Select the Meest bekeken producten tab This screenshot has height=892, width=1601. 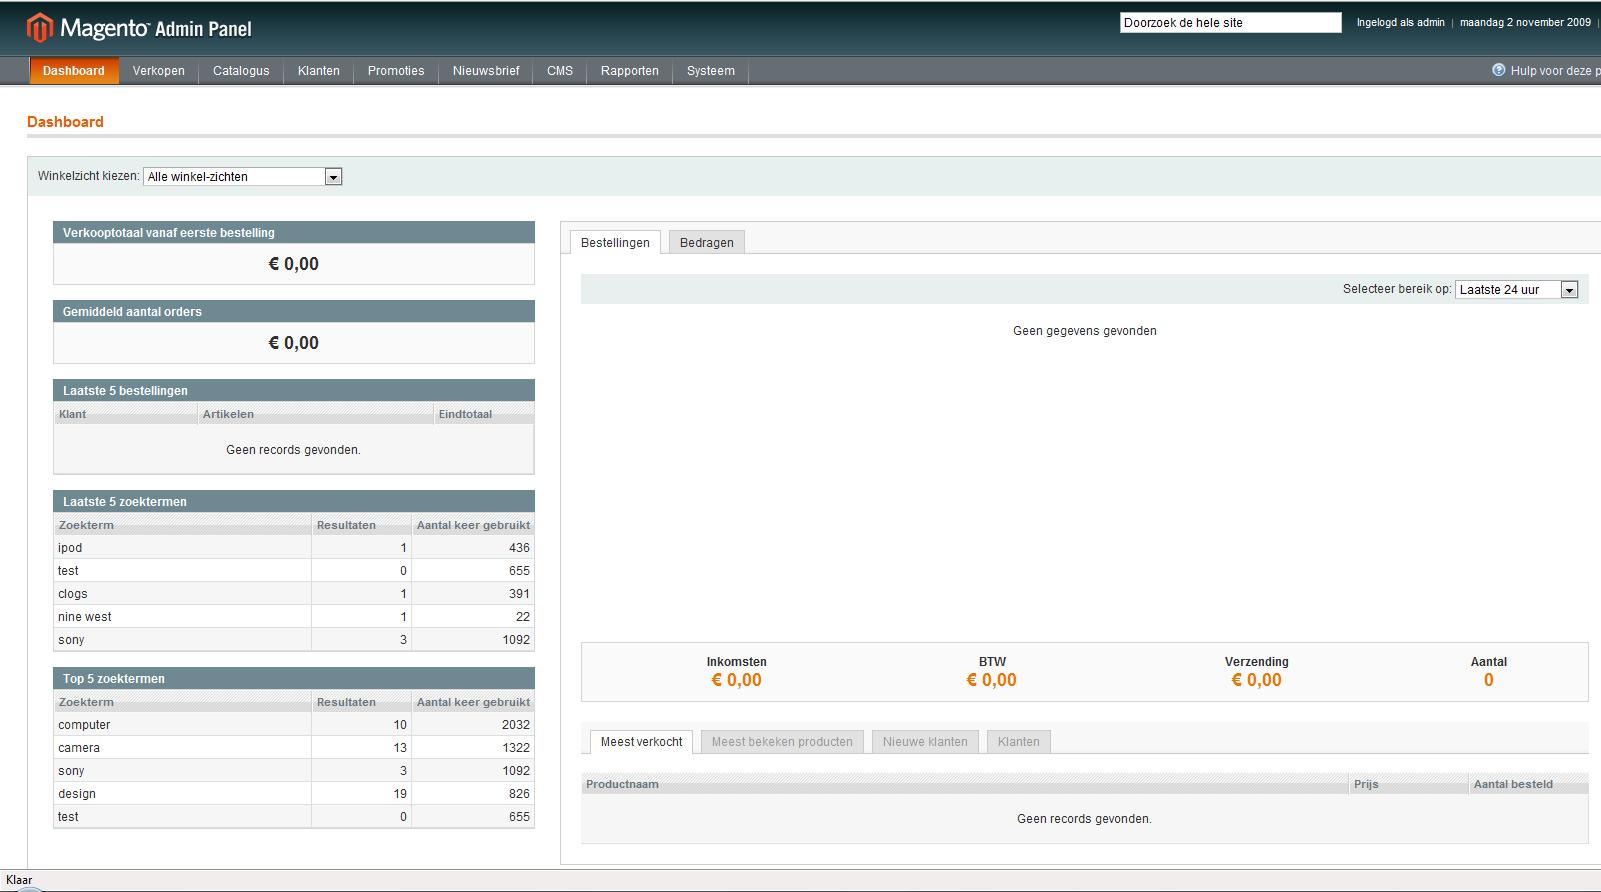[x=782, y=742]
